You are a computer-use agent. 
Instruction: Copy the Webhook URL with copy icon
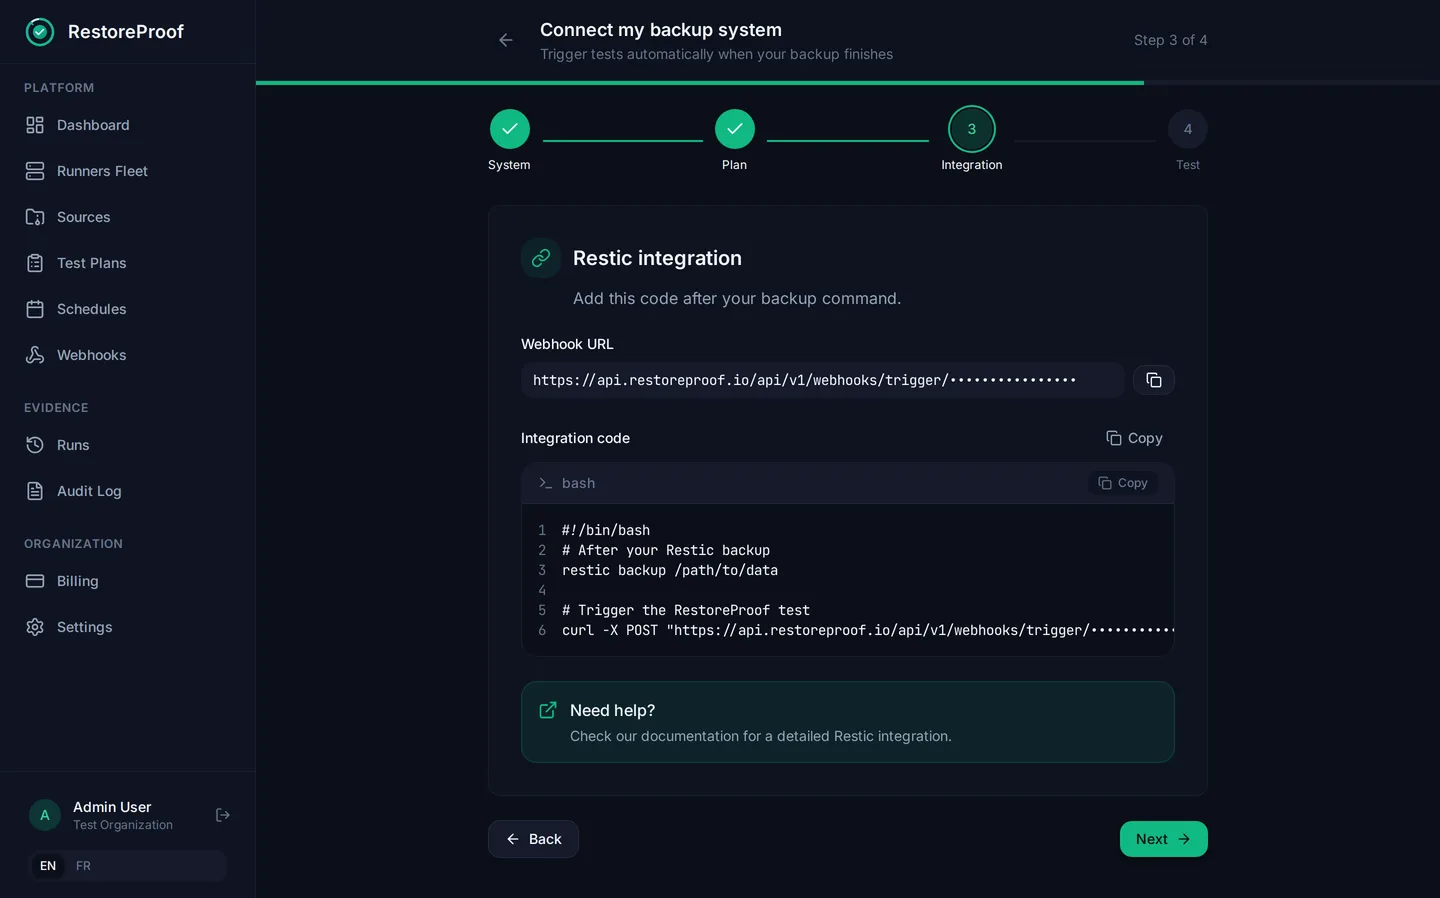coord(1154,380)
